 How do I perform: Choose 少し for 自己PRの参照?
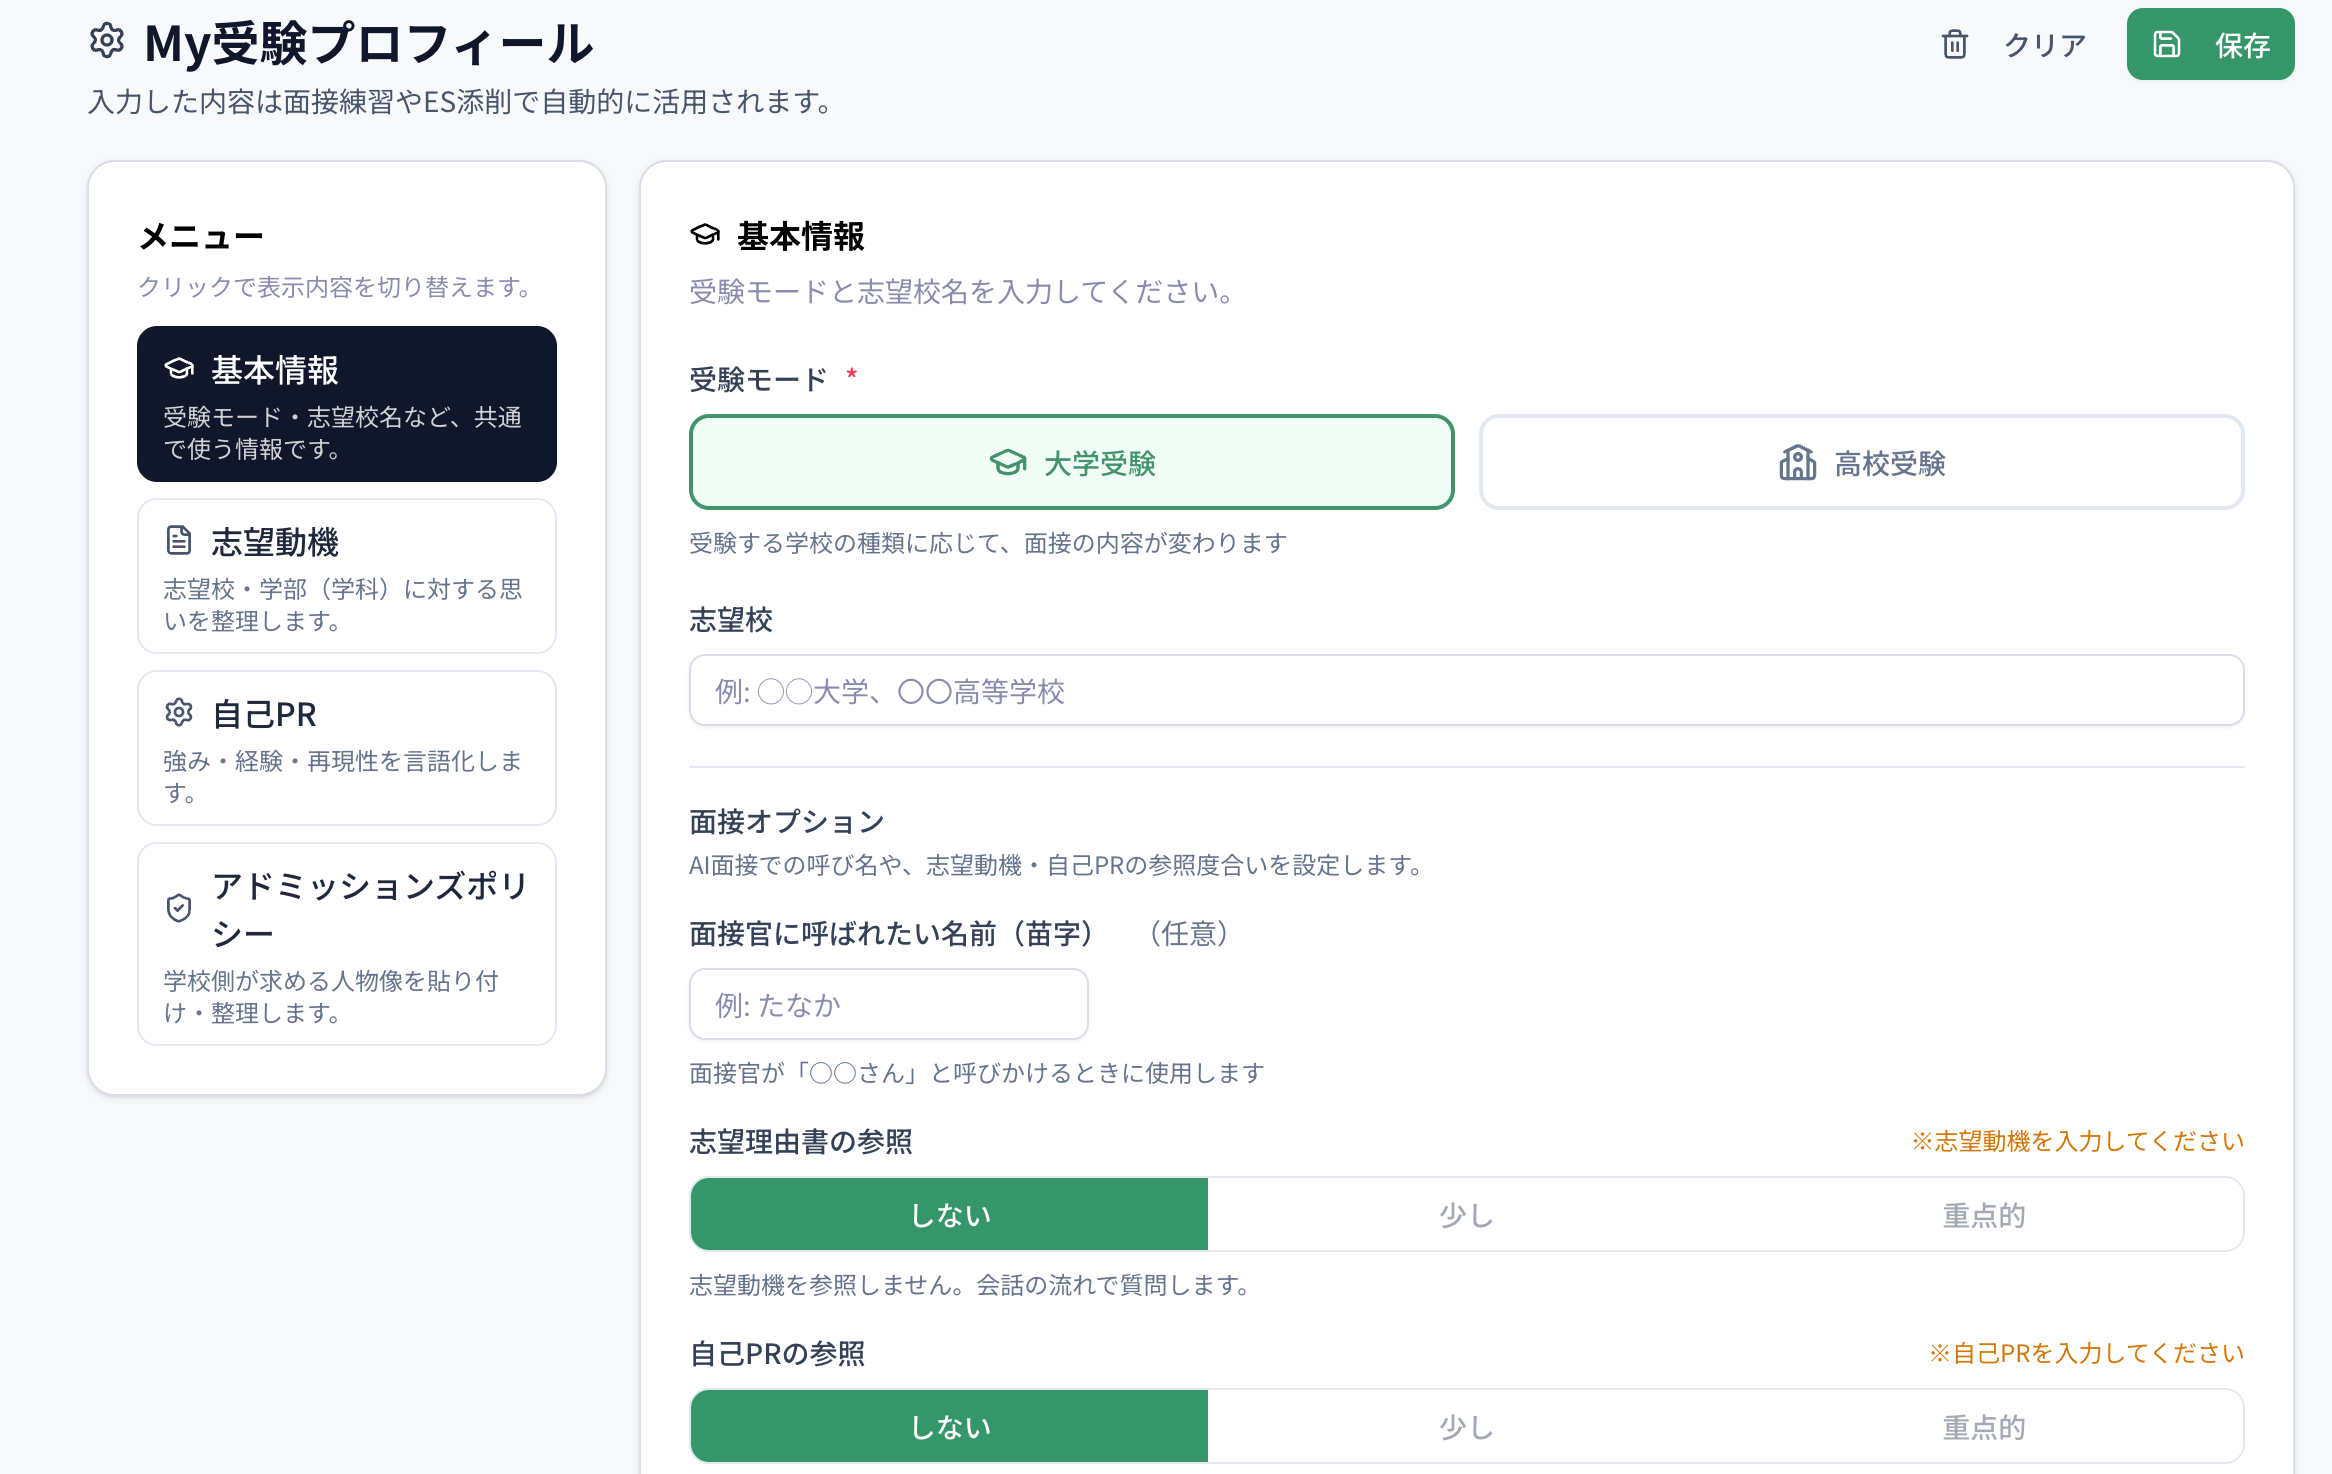1465,1426
